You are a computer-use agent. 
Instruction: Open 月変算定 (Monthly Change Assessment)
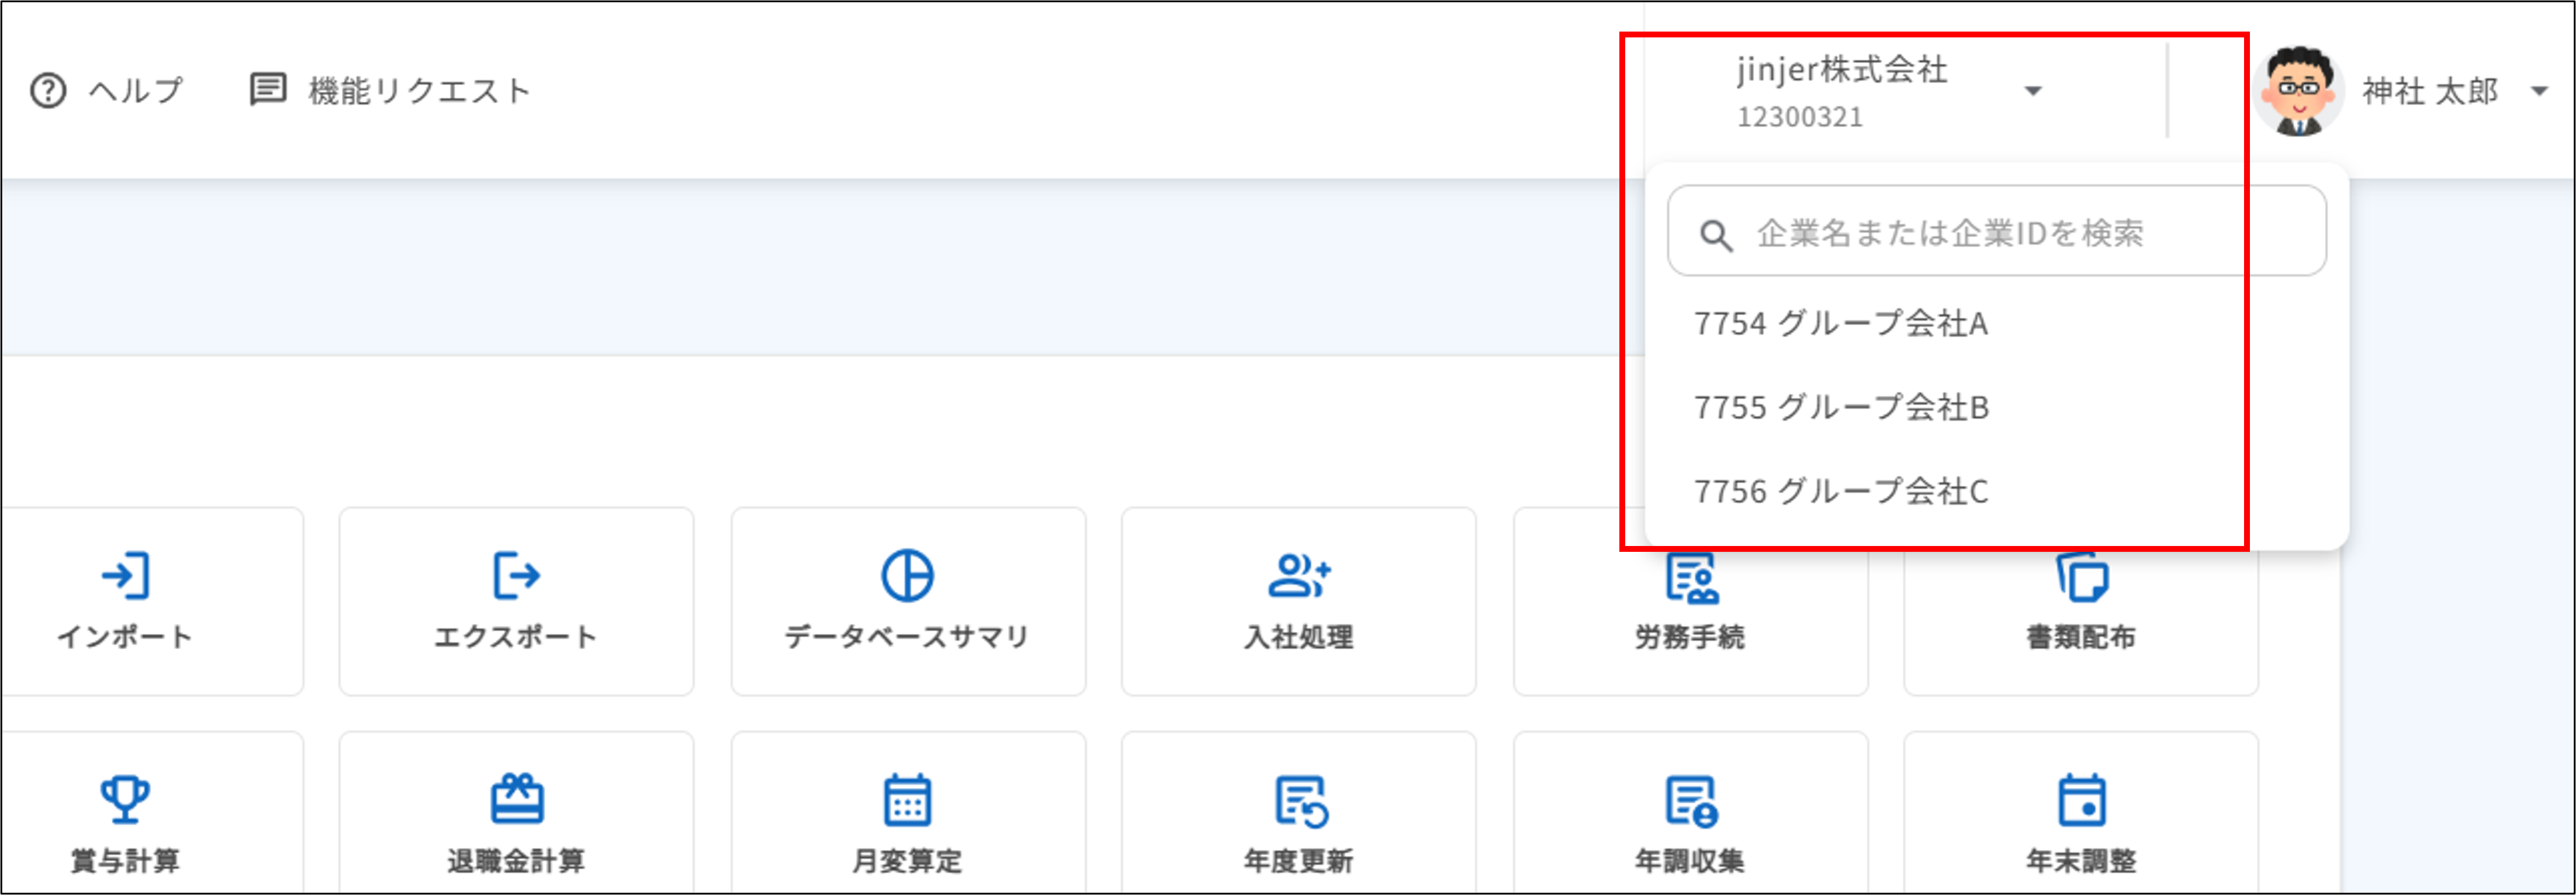click(x=907, y=820)
